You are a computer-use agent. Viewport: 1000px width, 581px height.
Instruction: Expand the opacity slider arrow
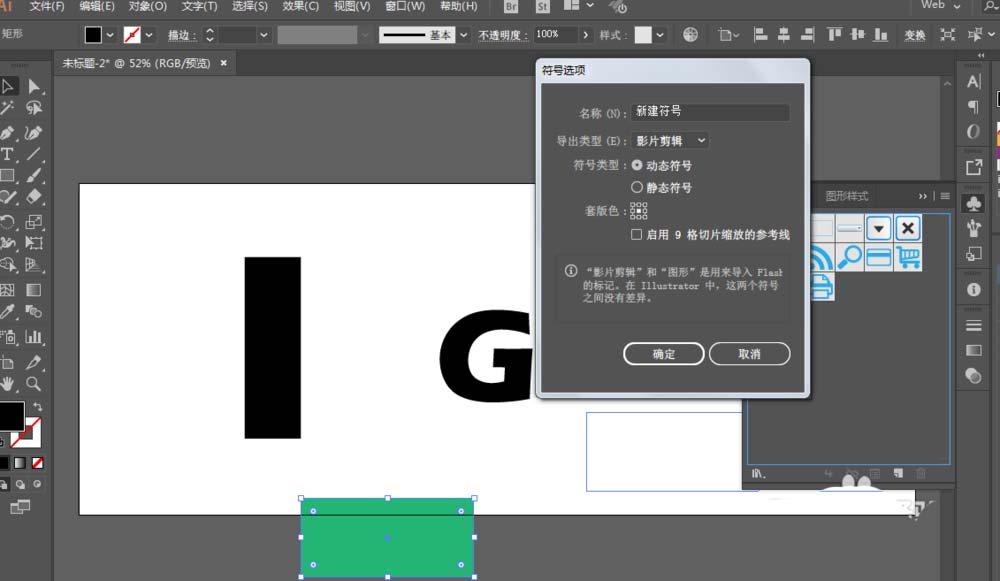[x=585, y=35]
